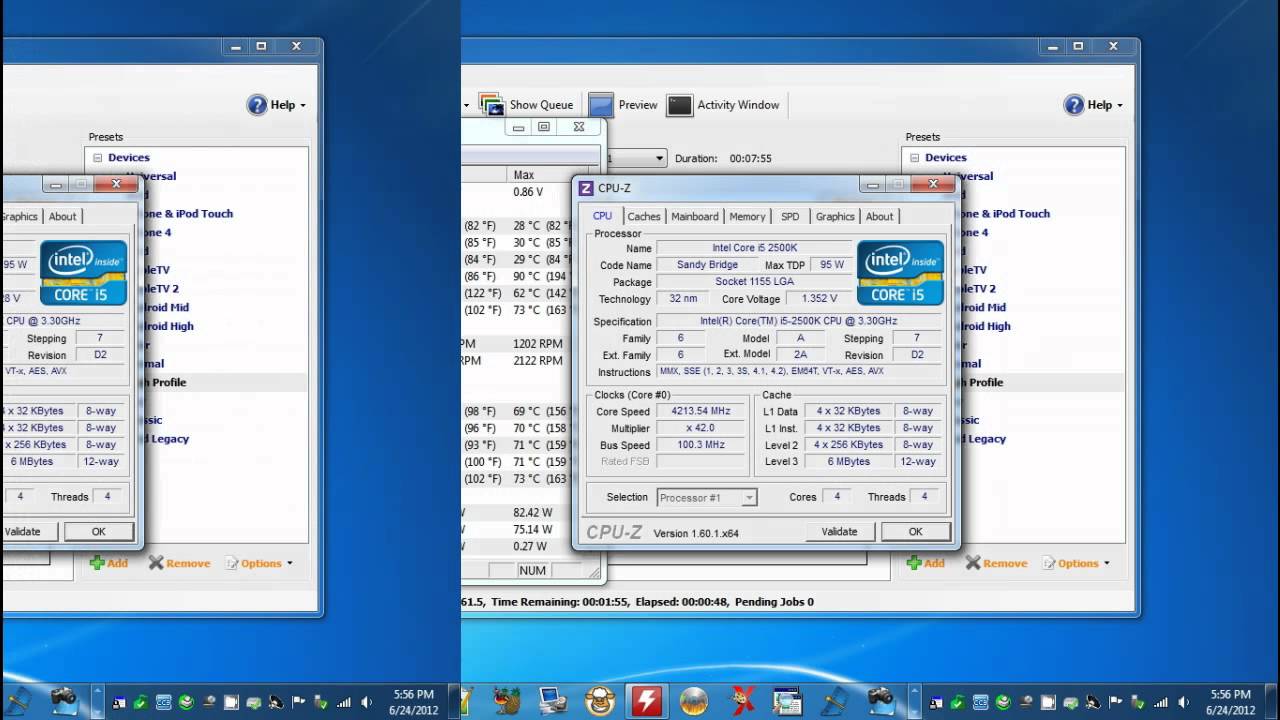This screenshot has height=720, width=1280.
Task: Click the '82.42 W' power reading
Action: pyautogui.click(x=532, y=513)
